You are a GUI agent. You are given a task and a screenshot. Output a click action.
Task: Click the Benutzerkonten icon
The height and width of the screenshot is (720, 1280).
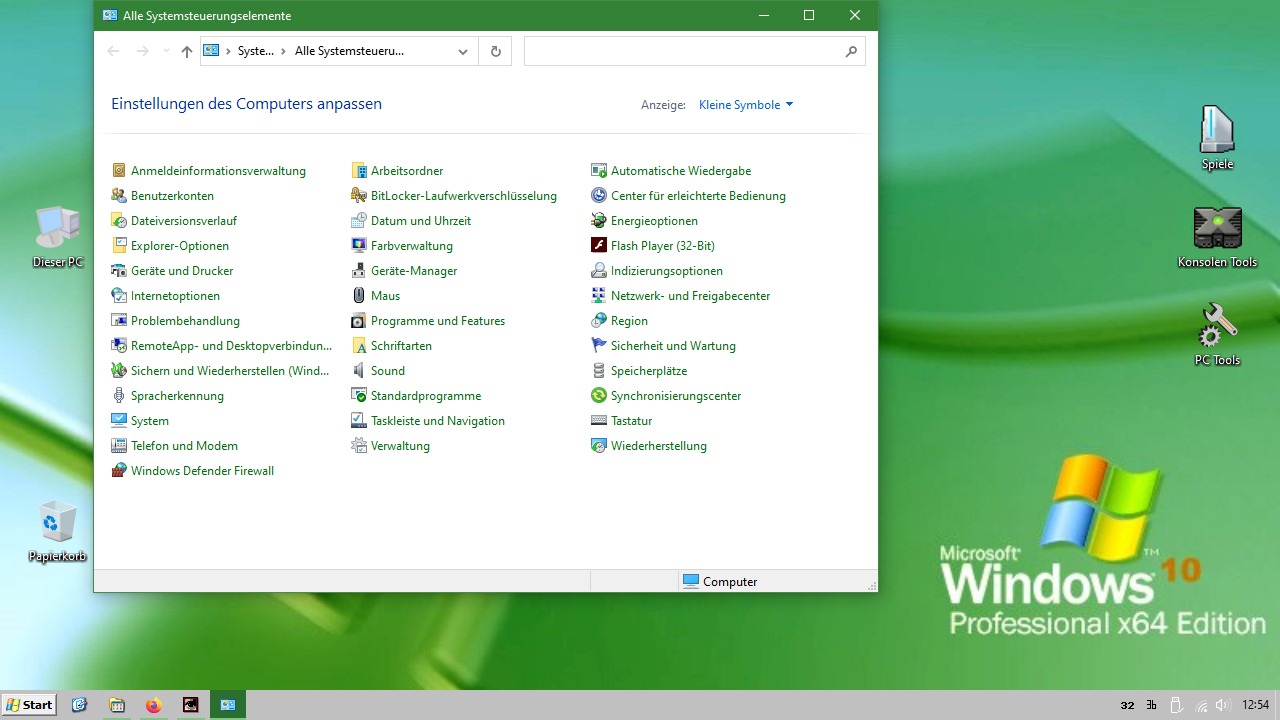tap(119, 196)
